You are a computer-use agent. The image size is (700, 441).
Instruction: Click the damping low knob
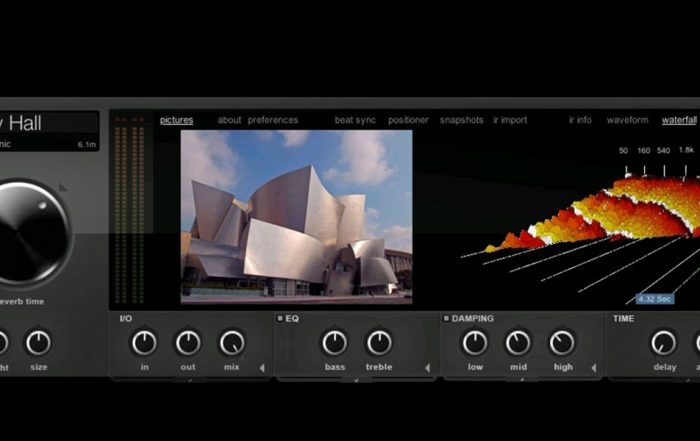point(475,343)
